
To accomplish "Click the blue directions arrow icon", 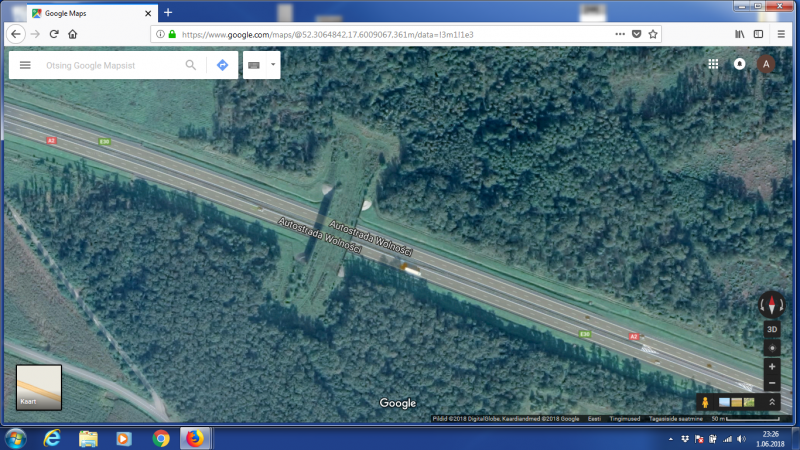I will click(x=222, y=65).
